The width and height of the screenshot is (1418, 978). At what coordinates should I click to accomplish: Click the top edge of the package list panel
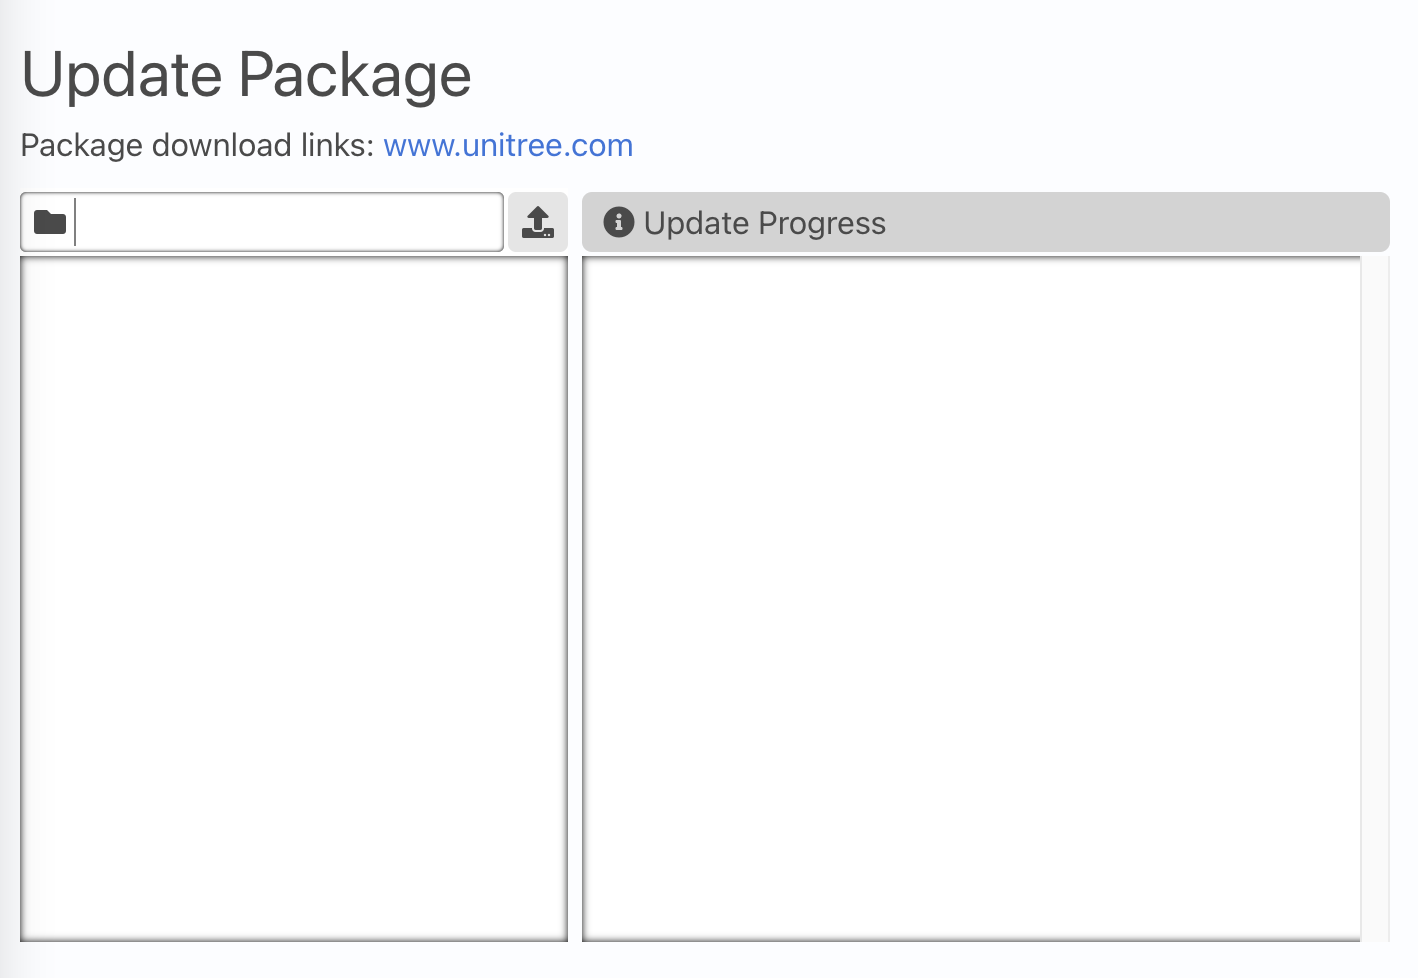[x=294, y=259]
